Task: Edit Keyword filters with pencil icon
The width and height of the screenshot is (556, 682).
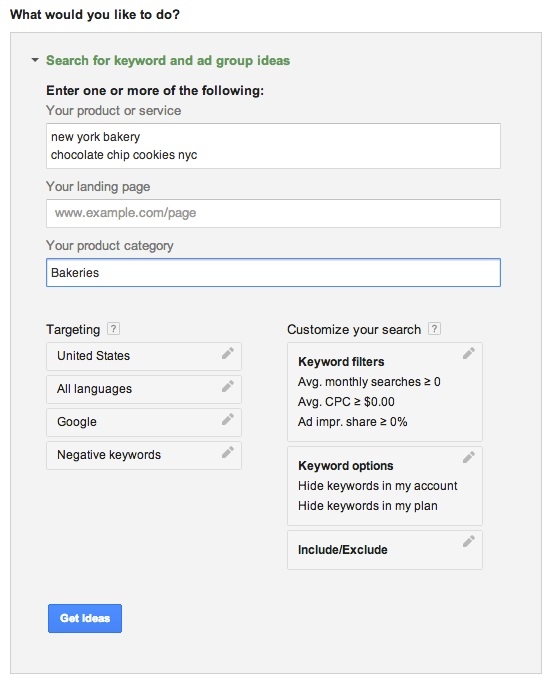Action: click(x=469, y=353)
